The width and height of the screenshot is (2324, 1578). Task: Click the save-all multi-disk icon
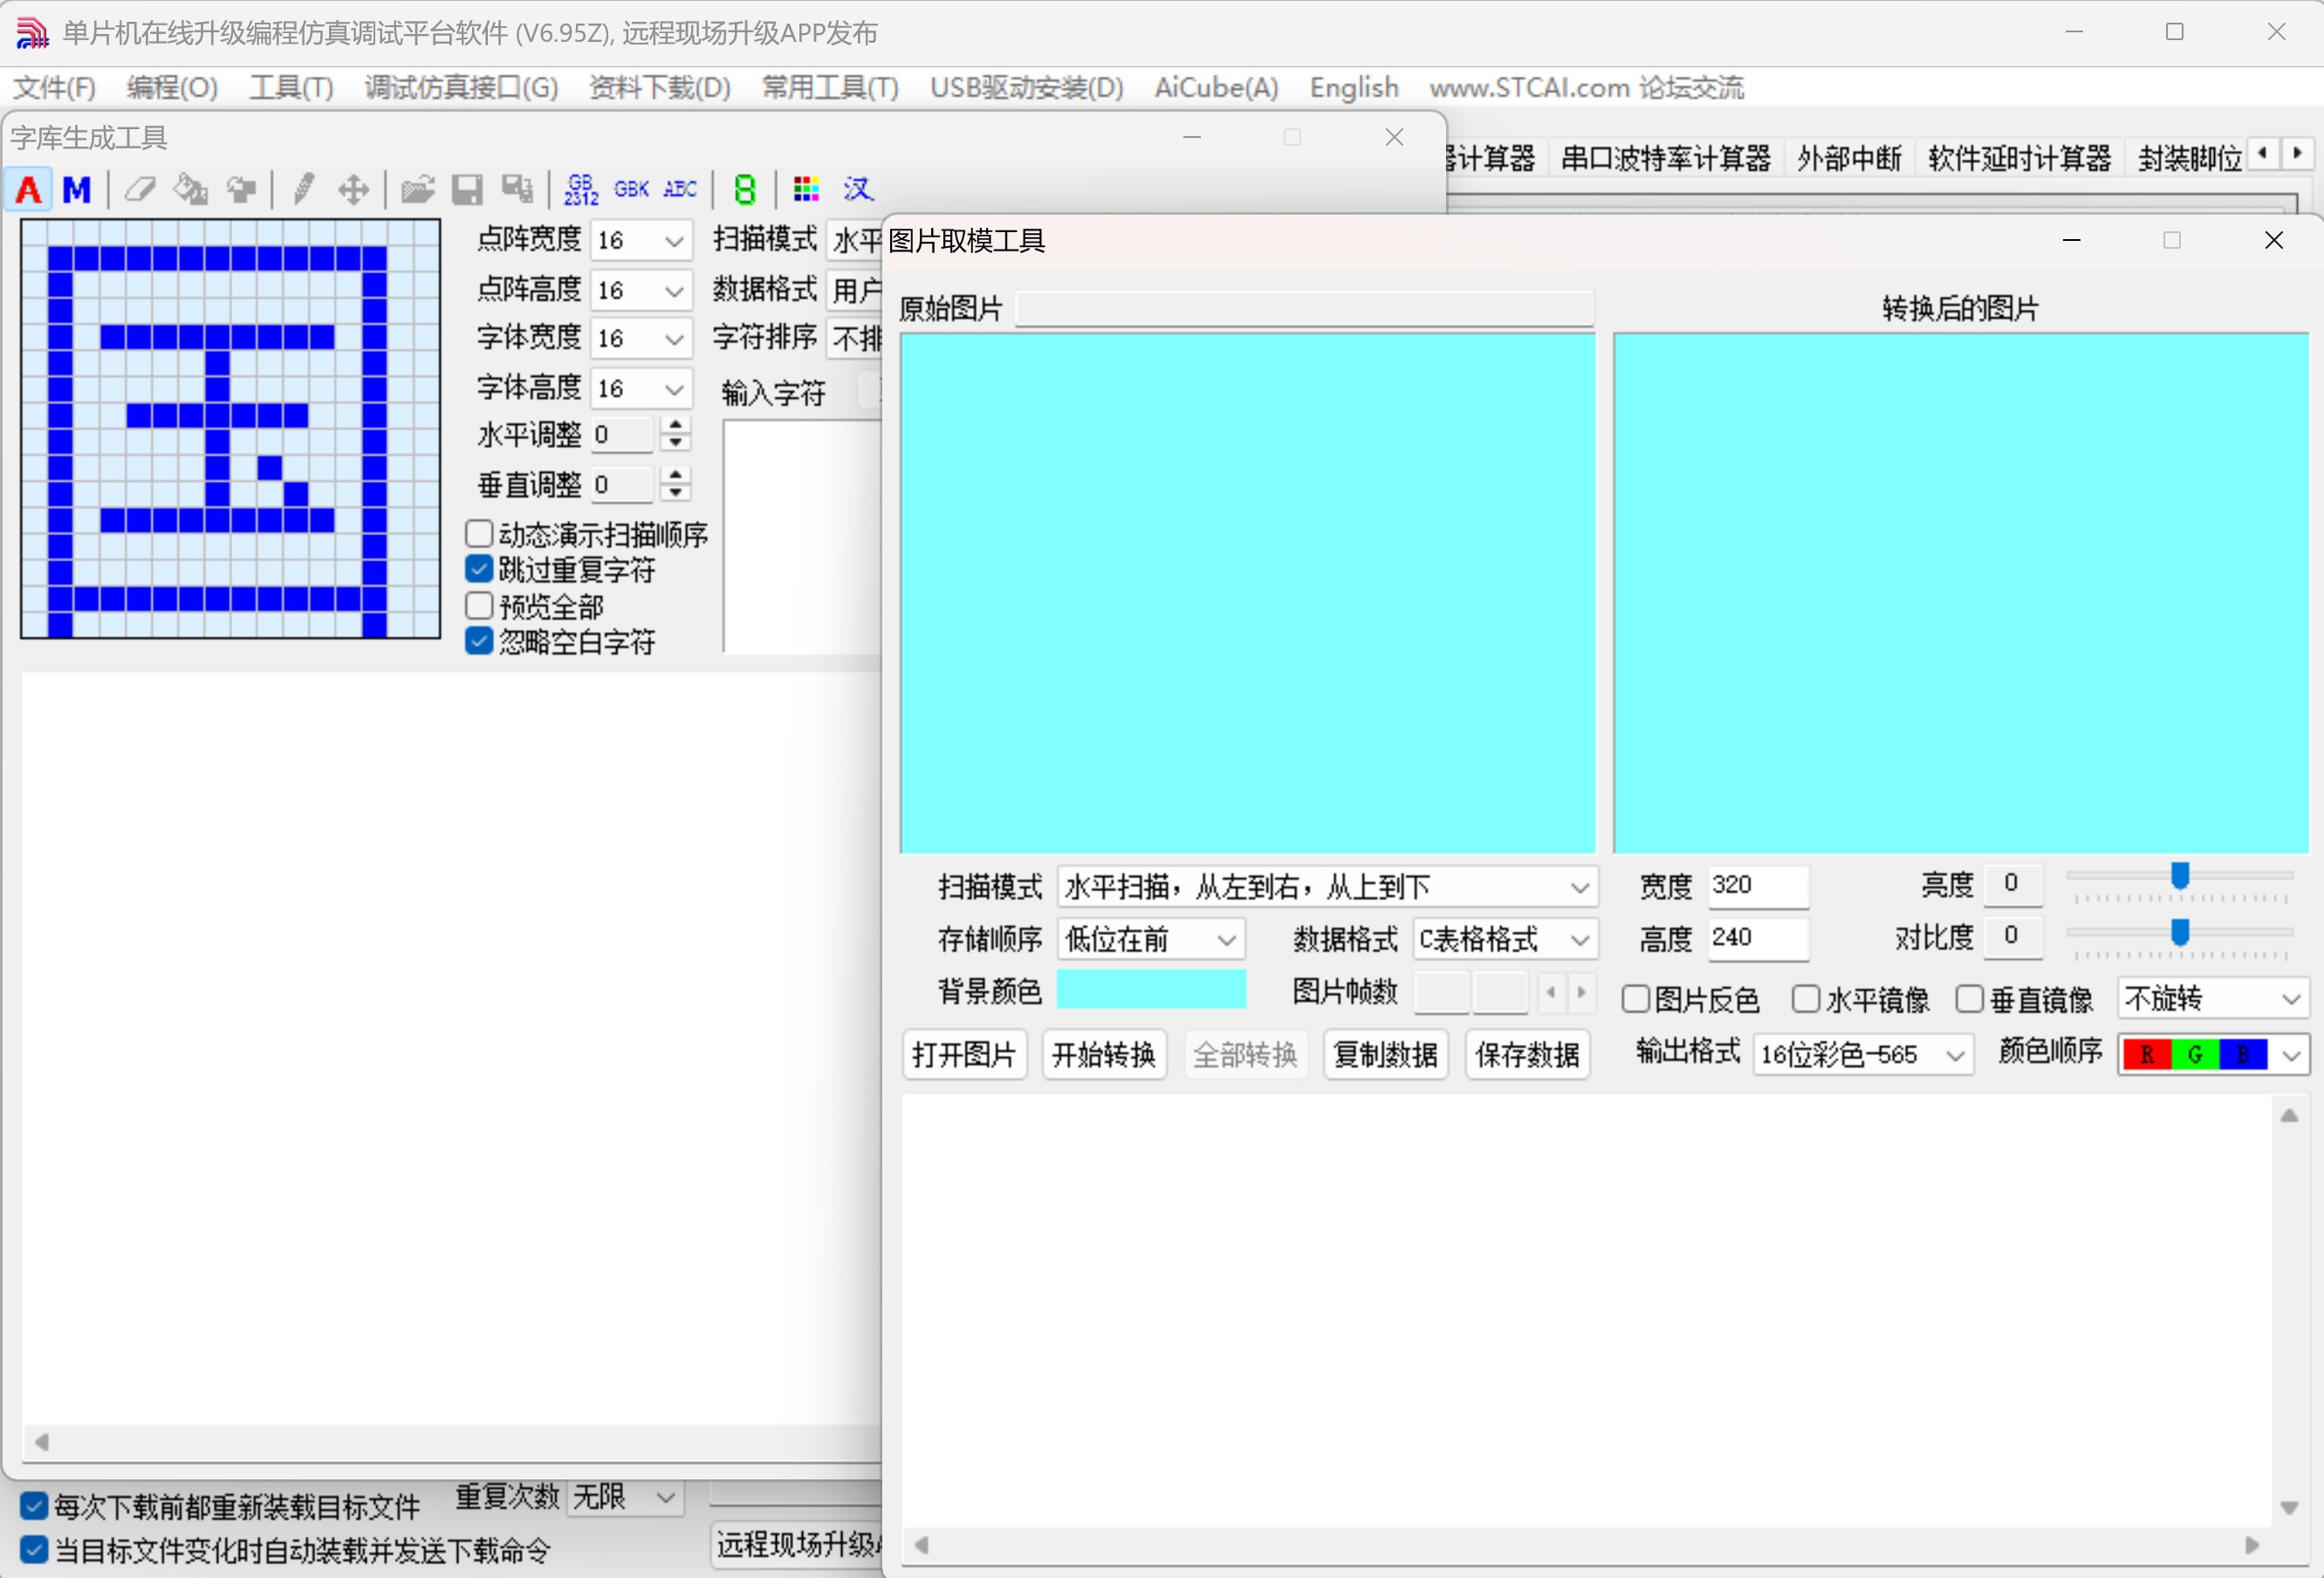pos(517,189)
